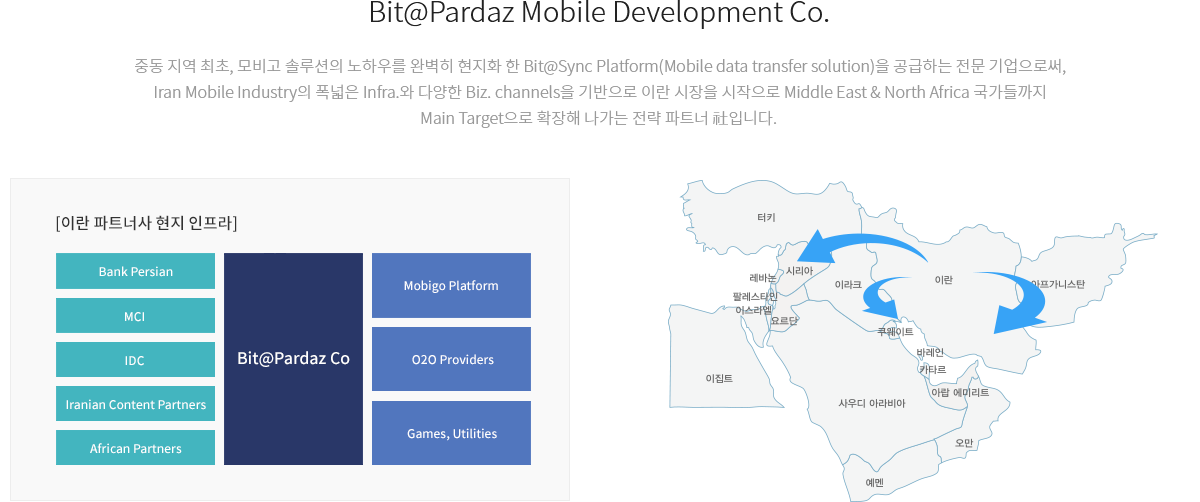The image size is (1200, 502).
Task: Select the African Partners box
Action: click(135, 448)
